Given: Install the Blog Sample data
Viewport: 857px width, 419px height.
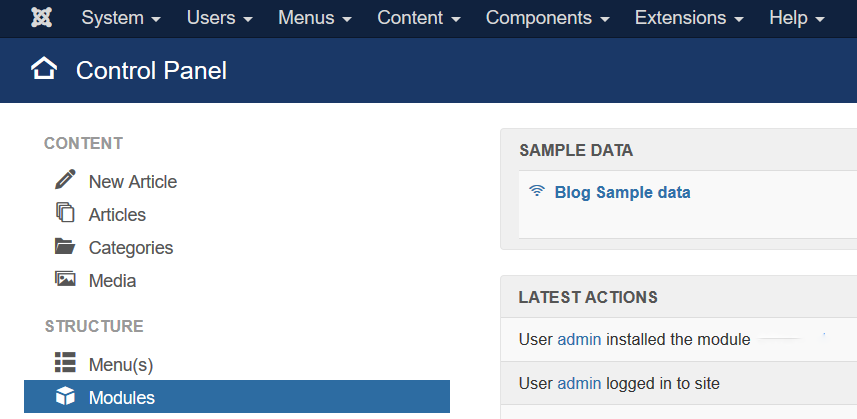Looking at the screenshot, I should click(622, 192).
